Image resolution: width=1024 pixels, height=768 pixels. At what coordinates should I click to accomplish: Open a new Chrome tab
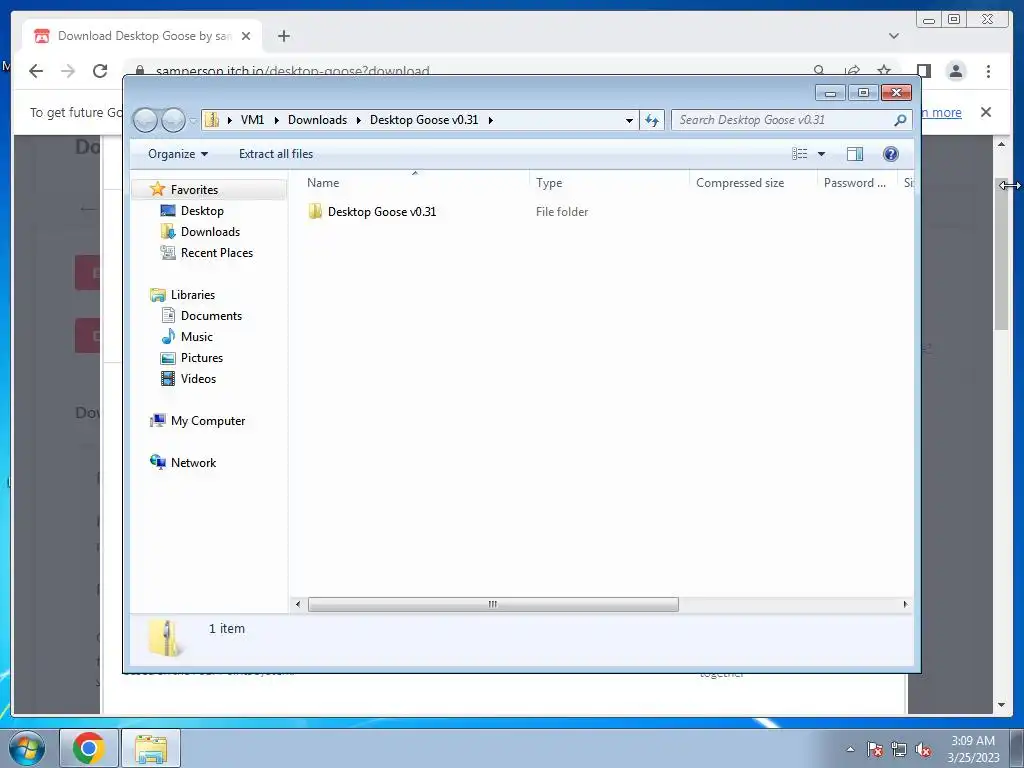pyautogui.click(x=283, y=36)
